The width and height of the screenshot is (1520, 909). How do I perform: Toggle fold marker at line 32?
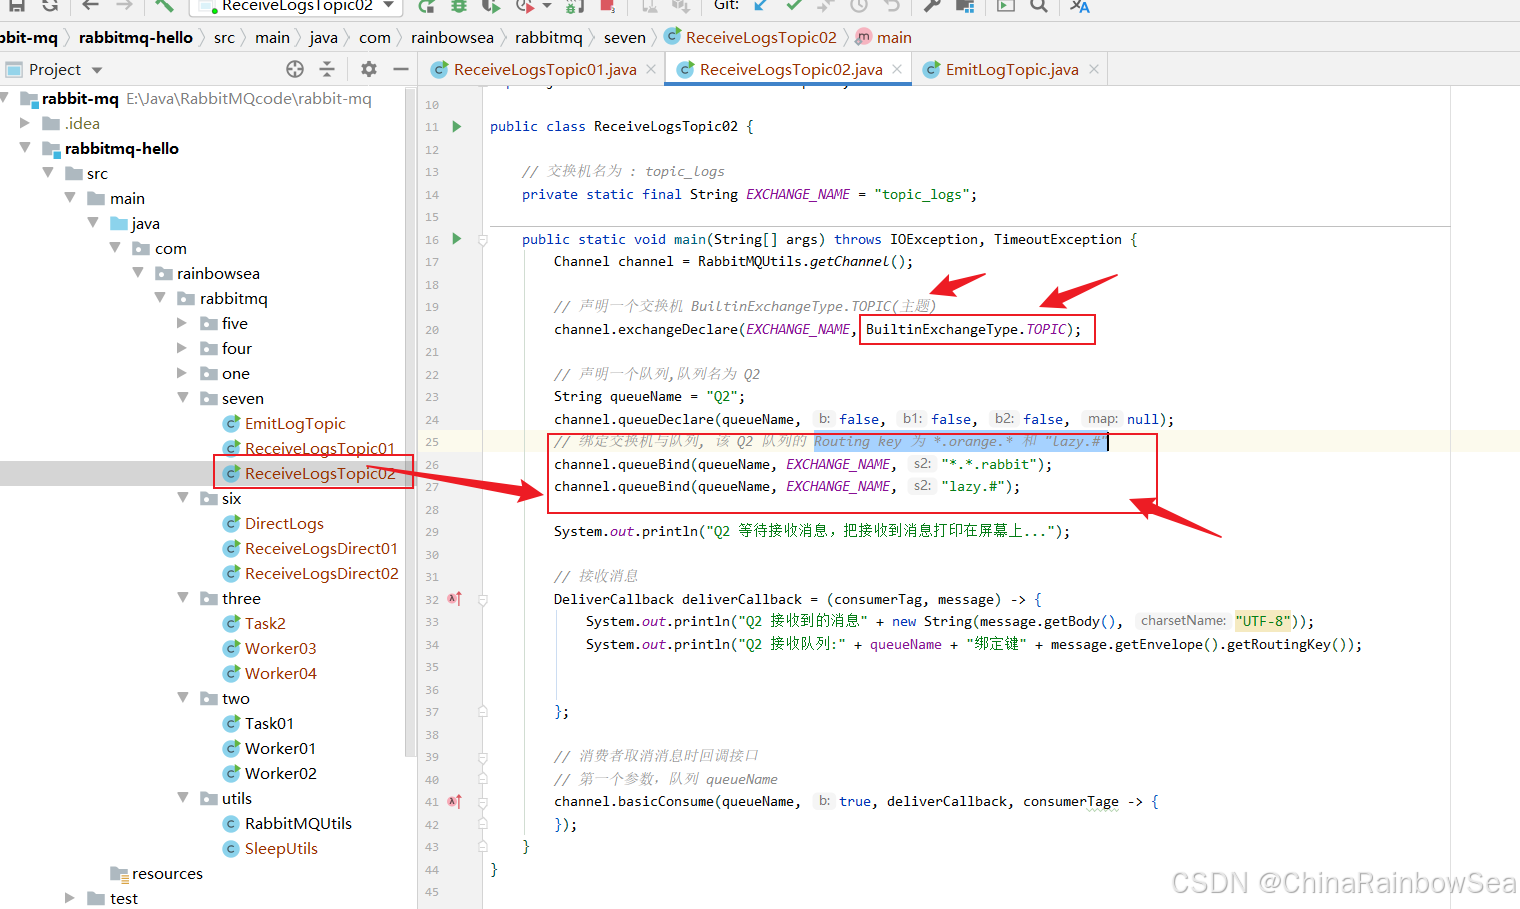[483, 600]
